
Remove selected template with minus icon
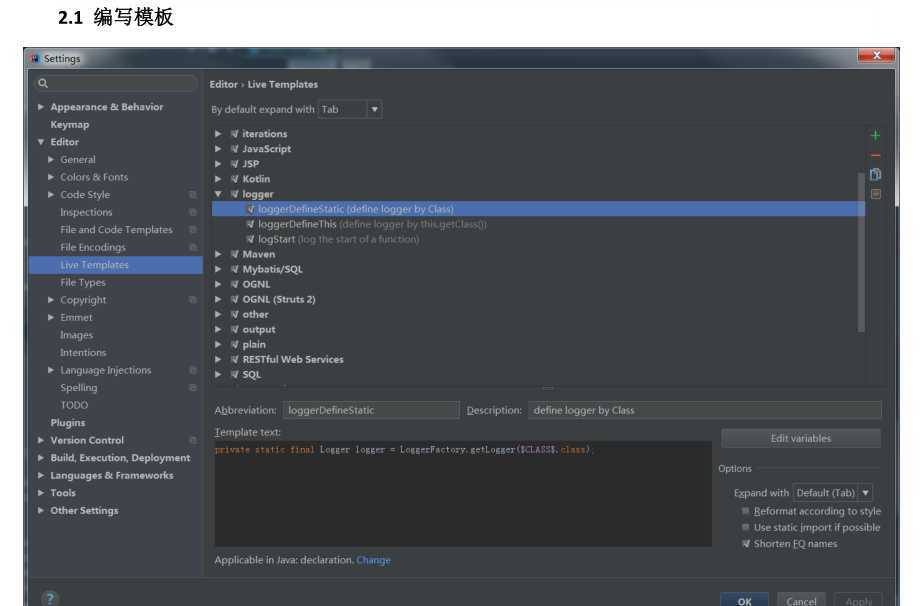875,155
